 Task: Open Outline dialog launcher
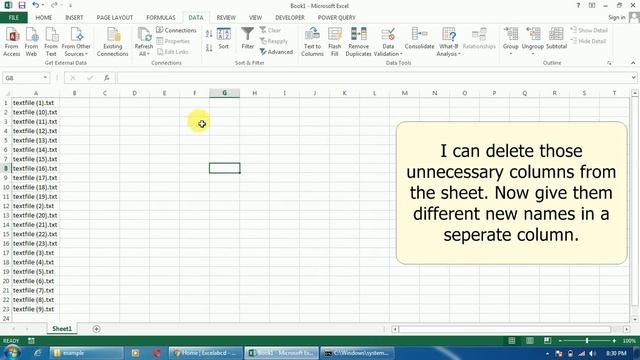[x=609, y=63]
